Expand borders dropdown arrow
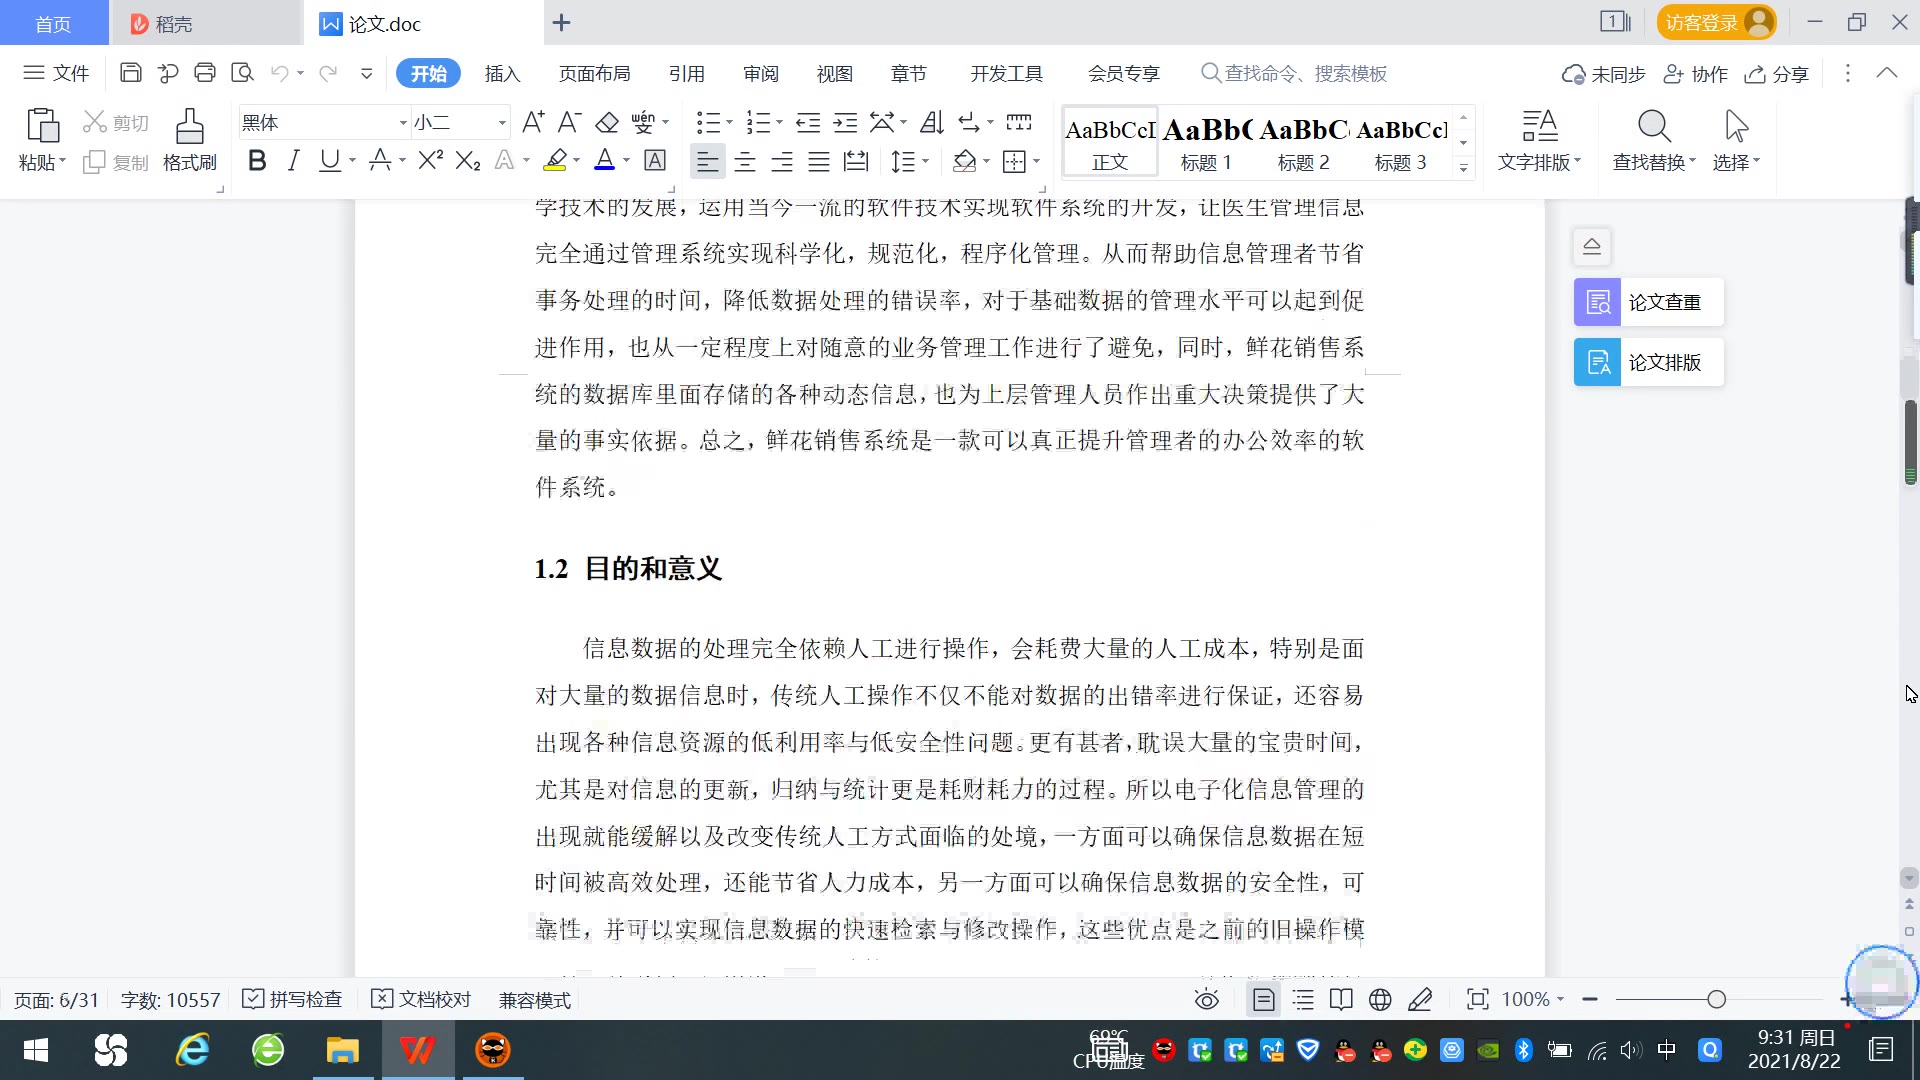 (1037, 161)
